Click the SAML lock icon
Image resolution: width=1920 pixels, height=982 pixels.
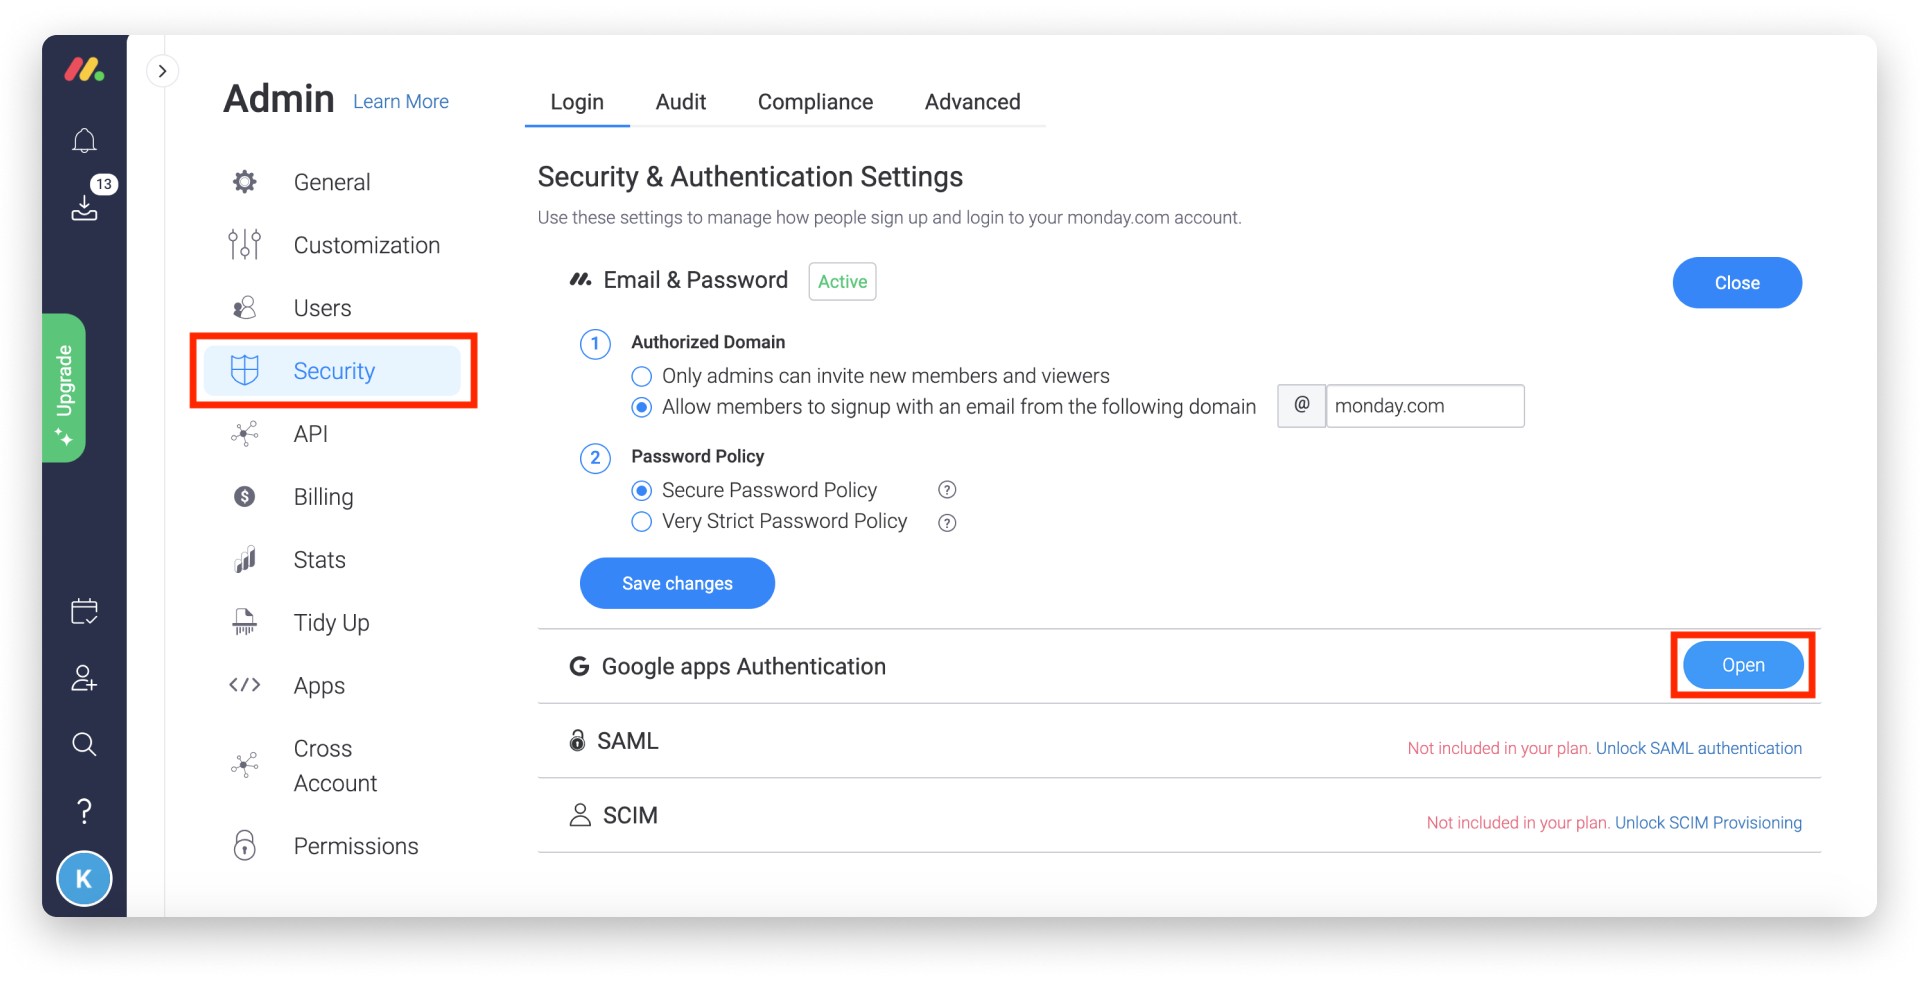coord(577,741)
